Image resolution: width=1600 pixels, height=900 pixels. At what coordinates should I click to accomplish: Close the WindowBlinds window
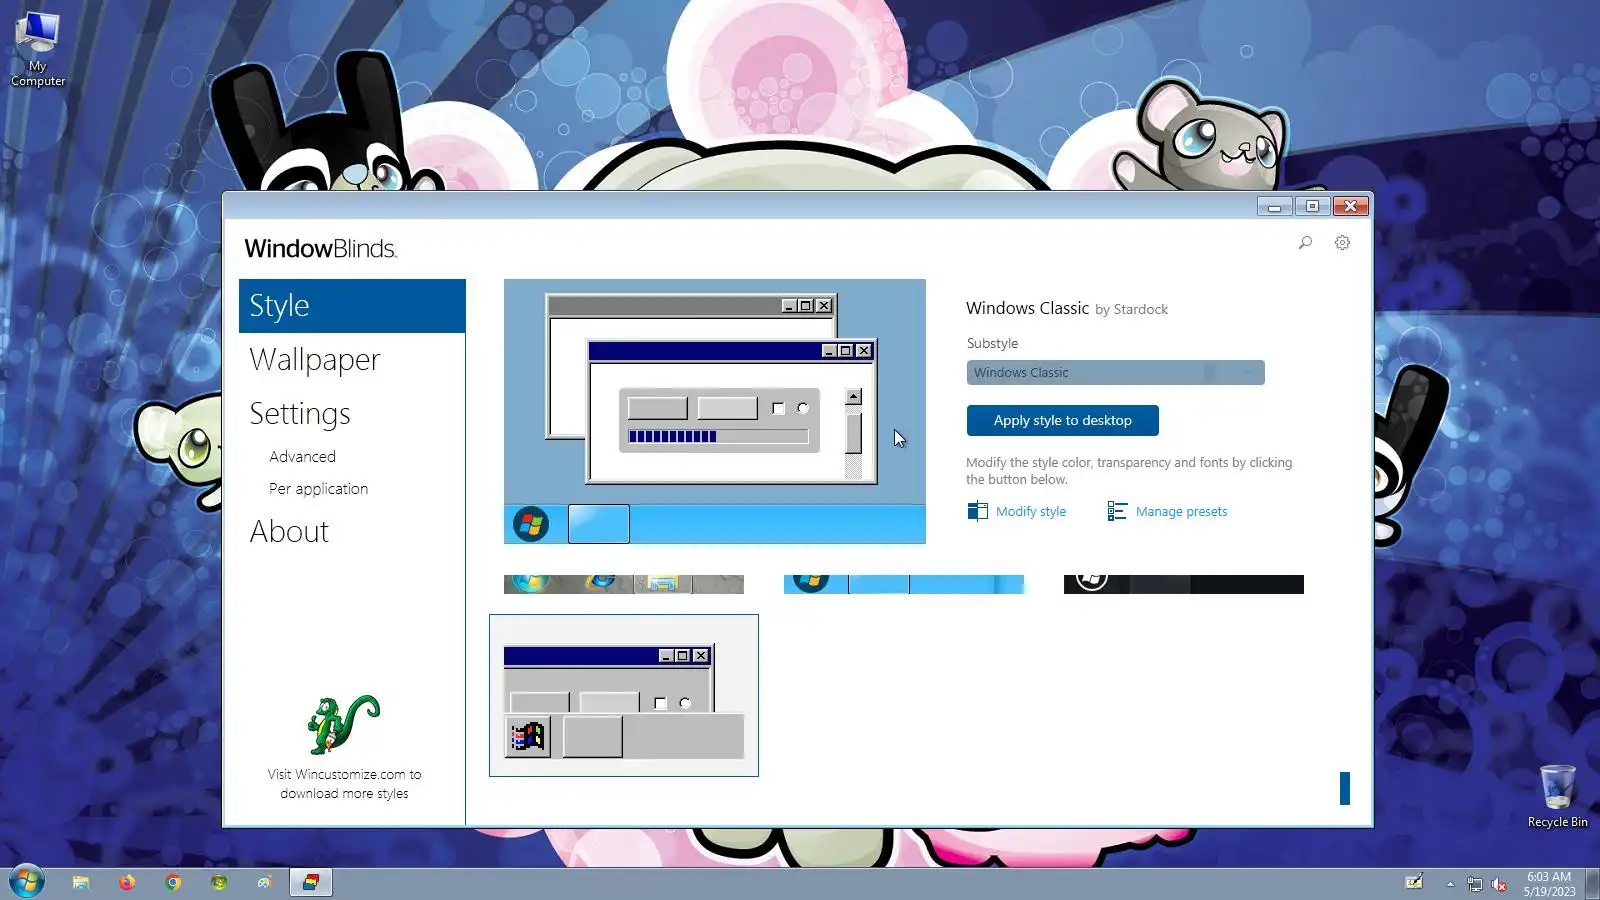(x=1350, y=206)
